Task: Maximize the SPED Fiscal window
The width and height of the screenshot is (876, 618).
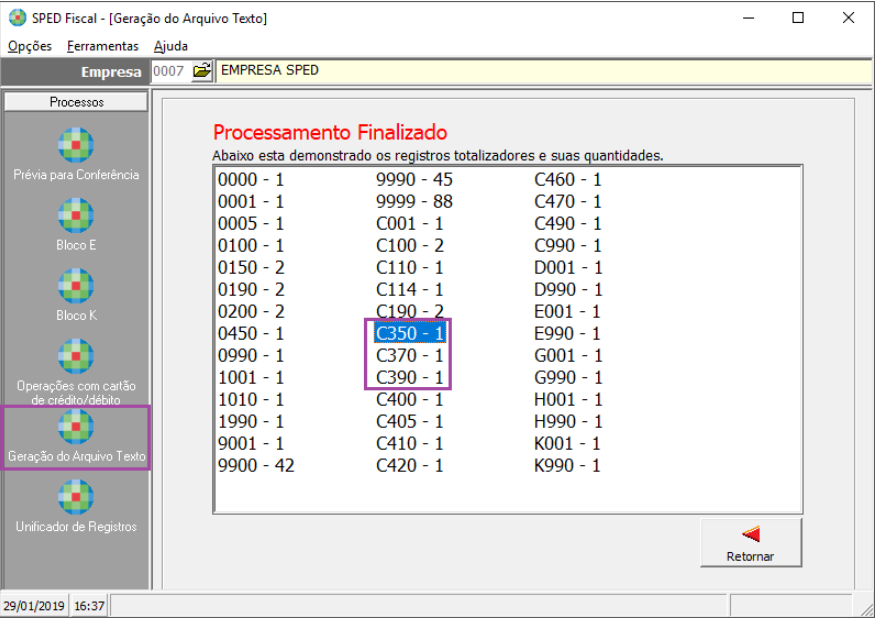Action: [x=798, y=18]
